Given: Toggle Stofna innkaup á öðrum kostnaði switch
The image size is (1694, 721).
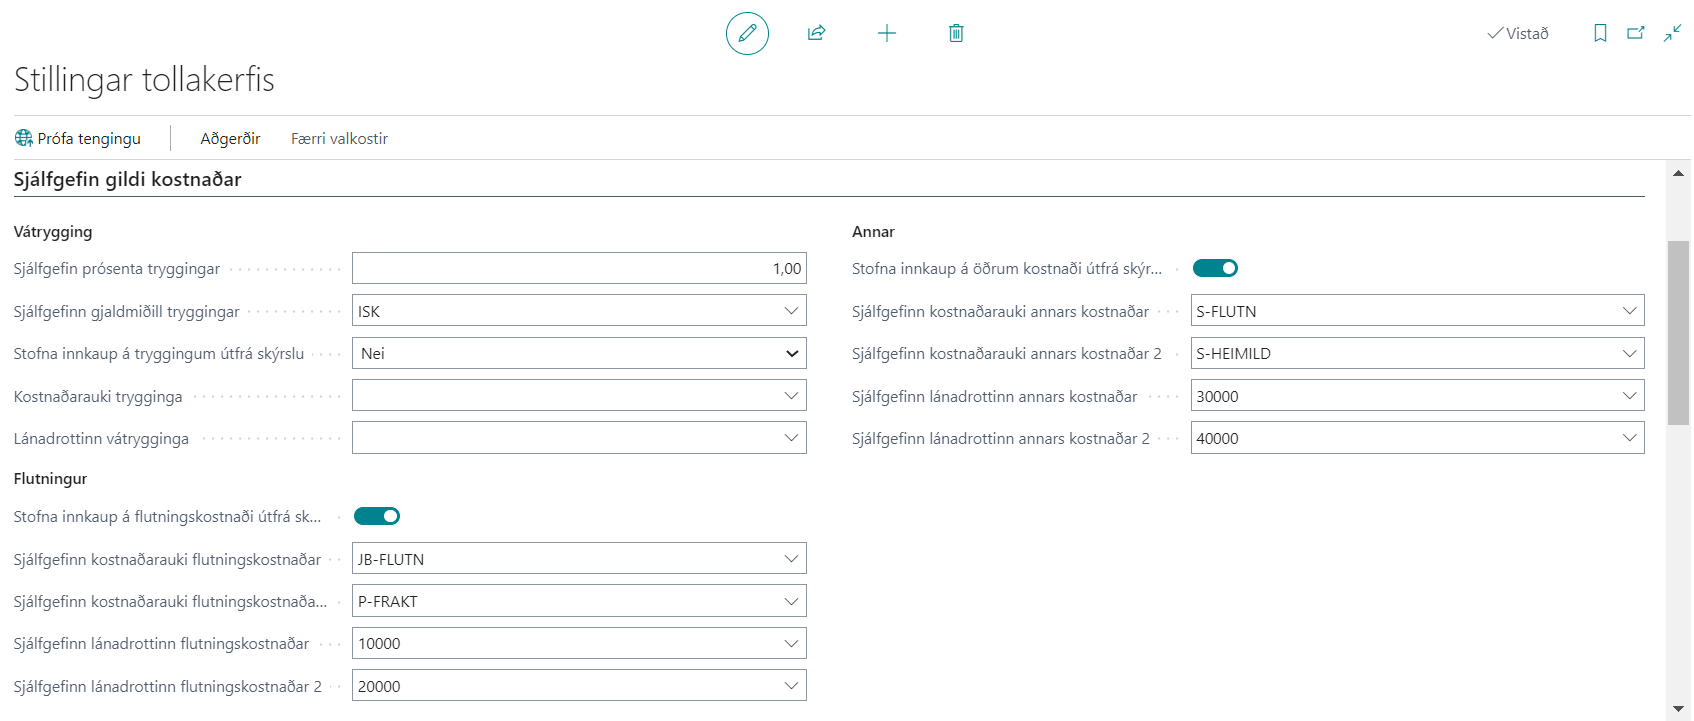Looking at the screenshot, I should (1215, 268).
